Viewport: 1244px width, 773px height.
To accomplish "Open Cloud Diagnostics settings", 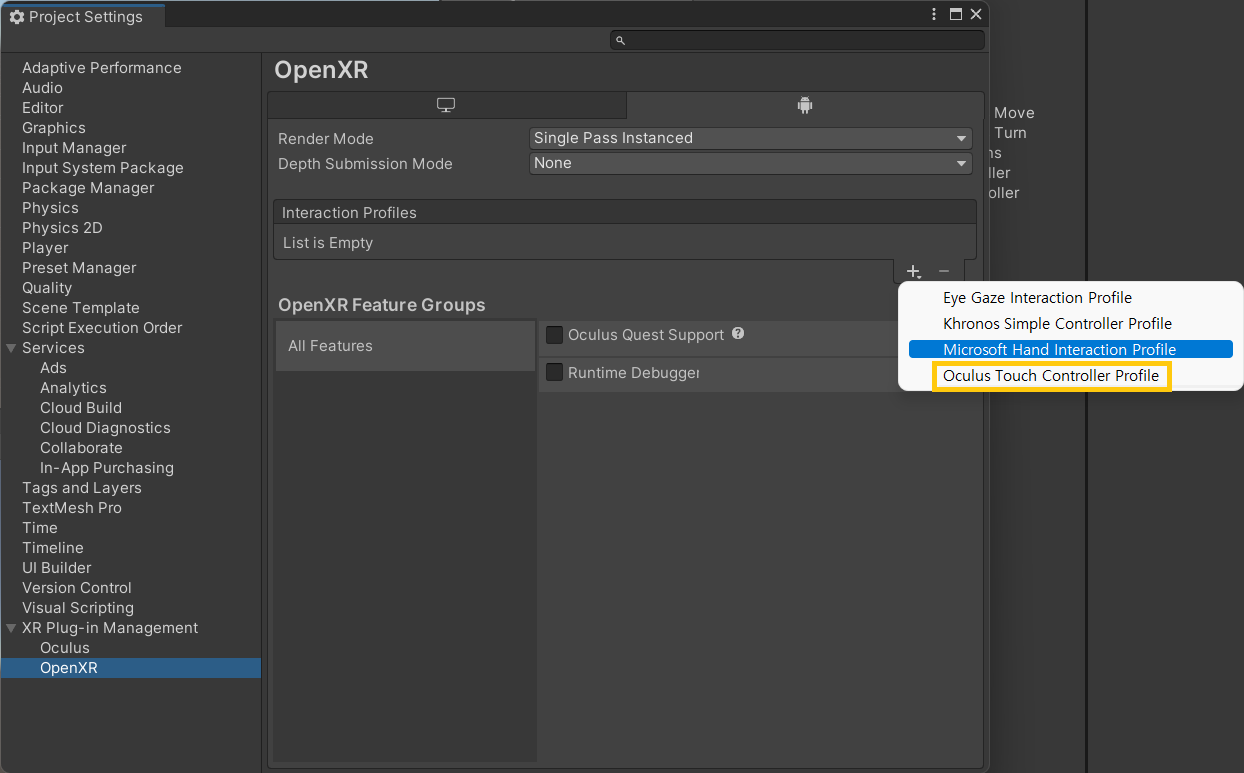I will [x=105, y=428].
